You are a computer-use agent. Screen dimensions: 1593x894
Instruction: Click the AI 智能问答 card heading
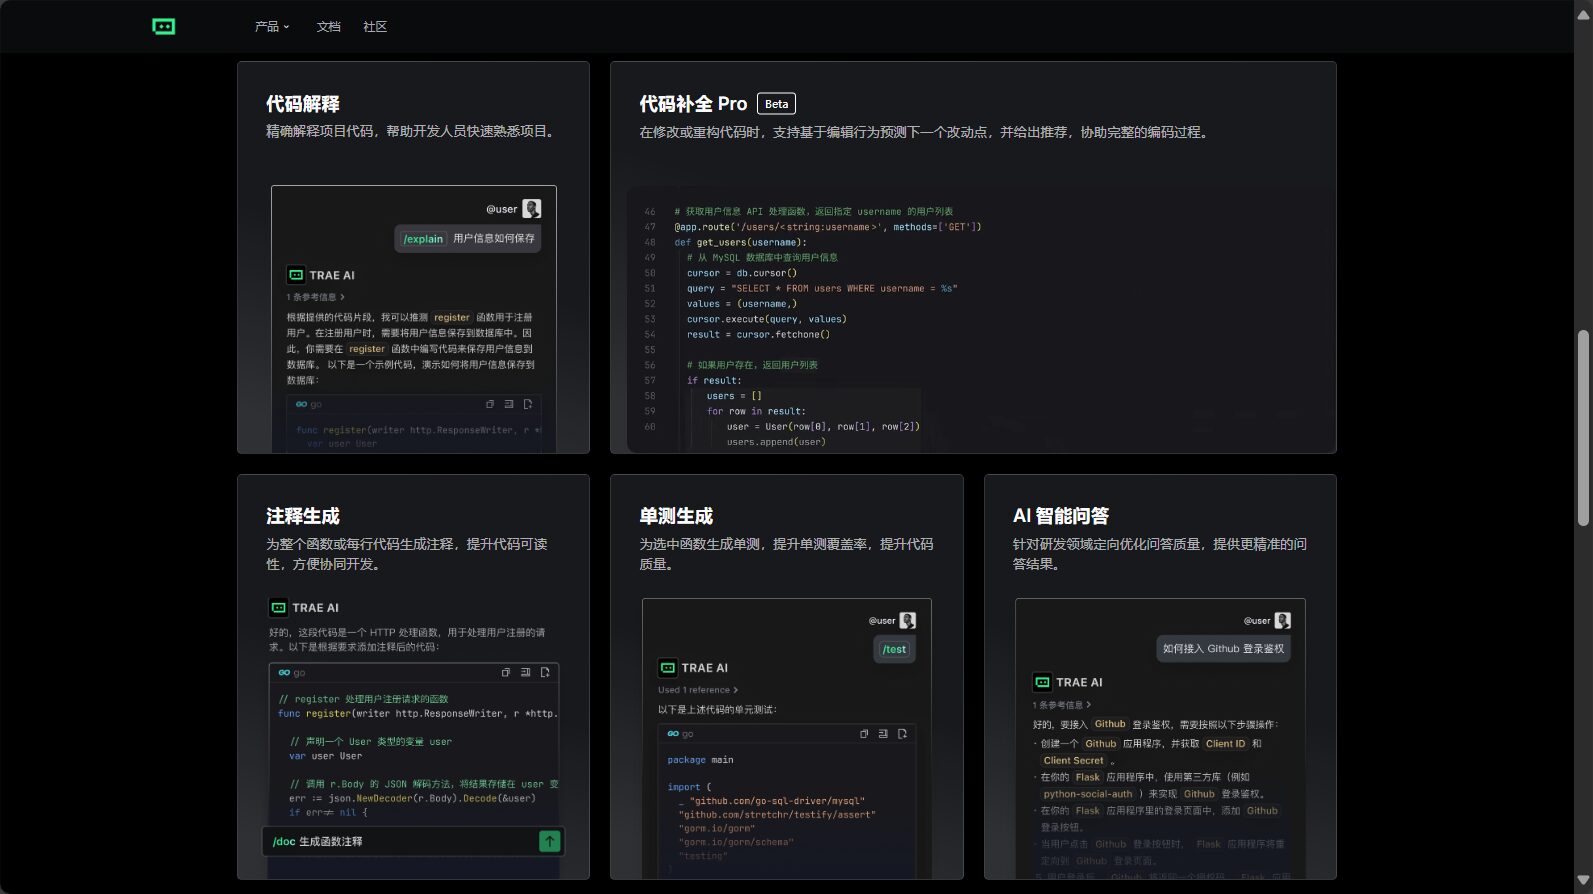click(x=1061, y=516)
